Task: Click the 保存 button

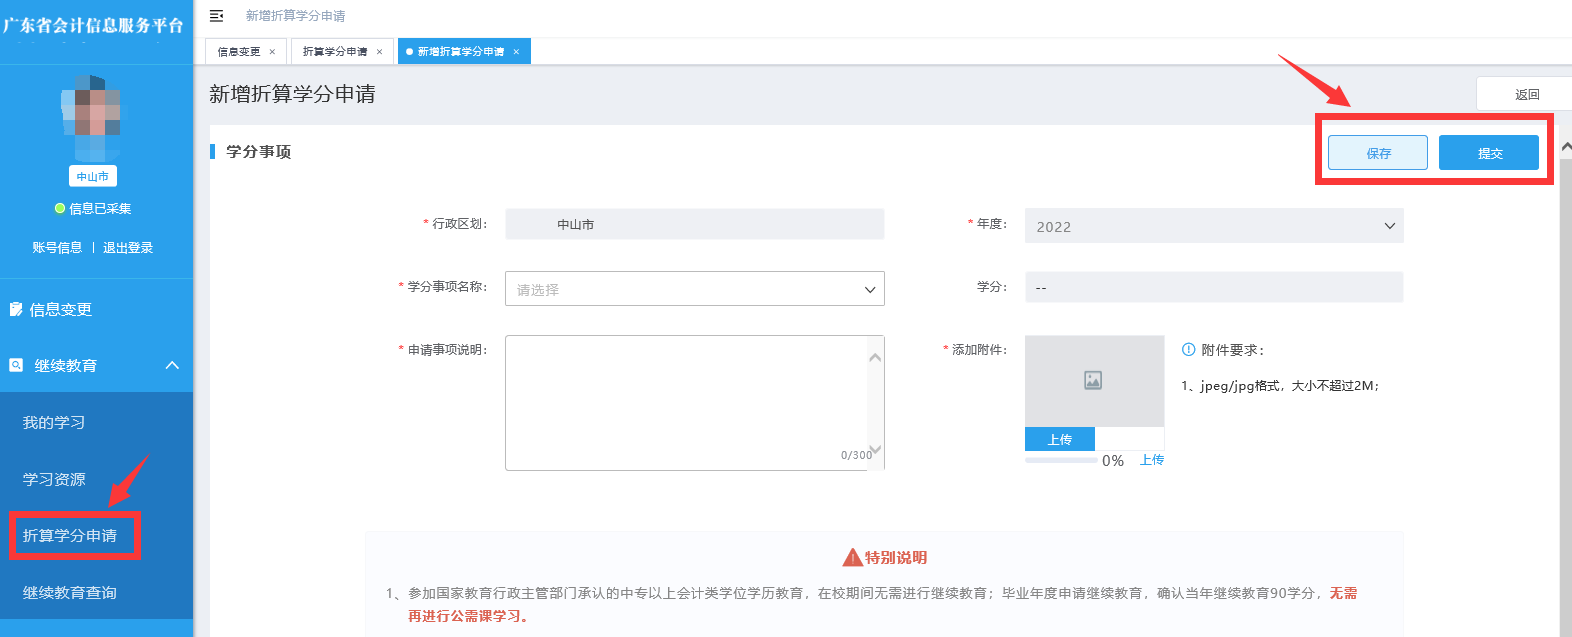Action: click(1377, 153)
